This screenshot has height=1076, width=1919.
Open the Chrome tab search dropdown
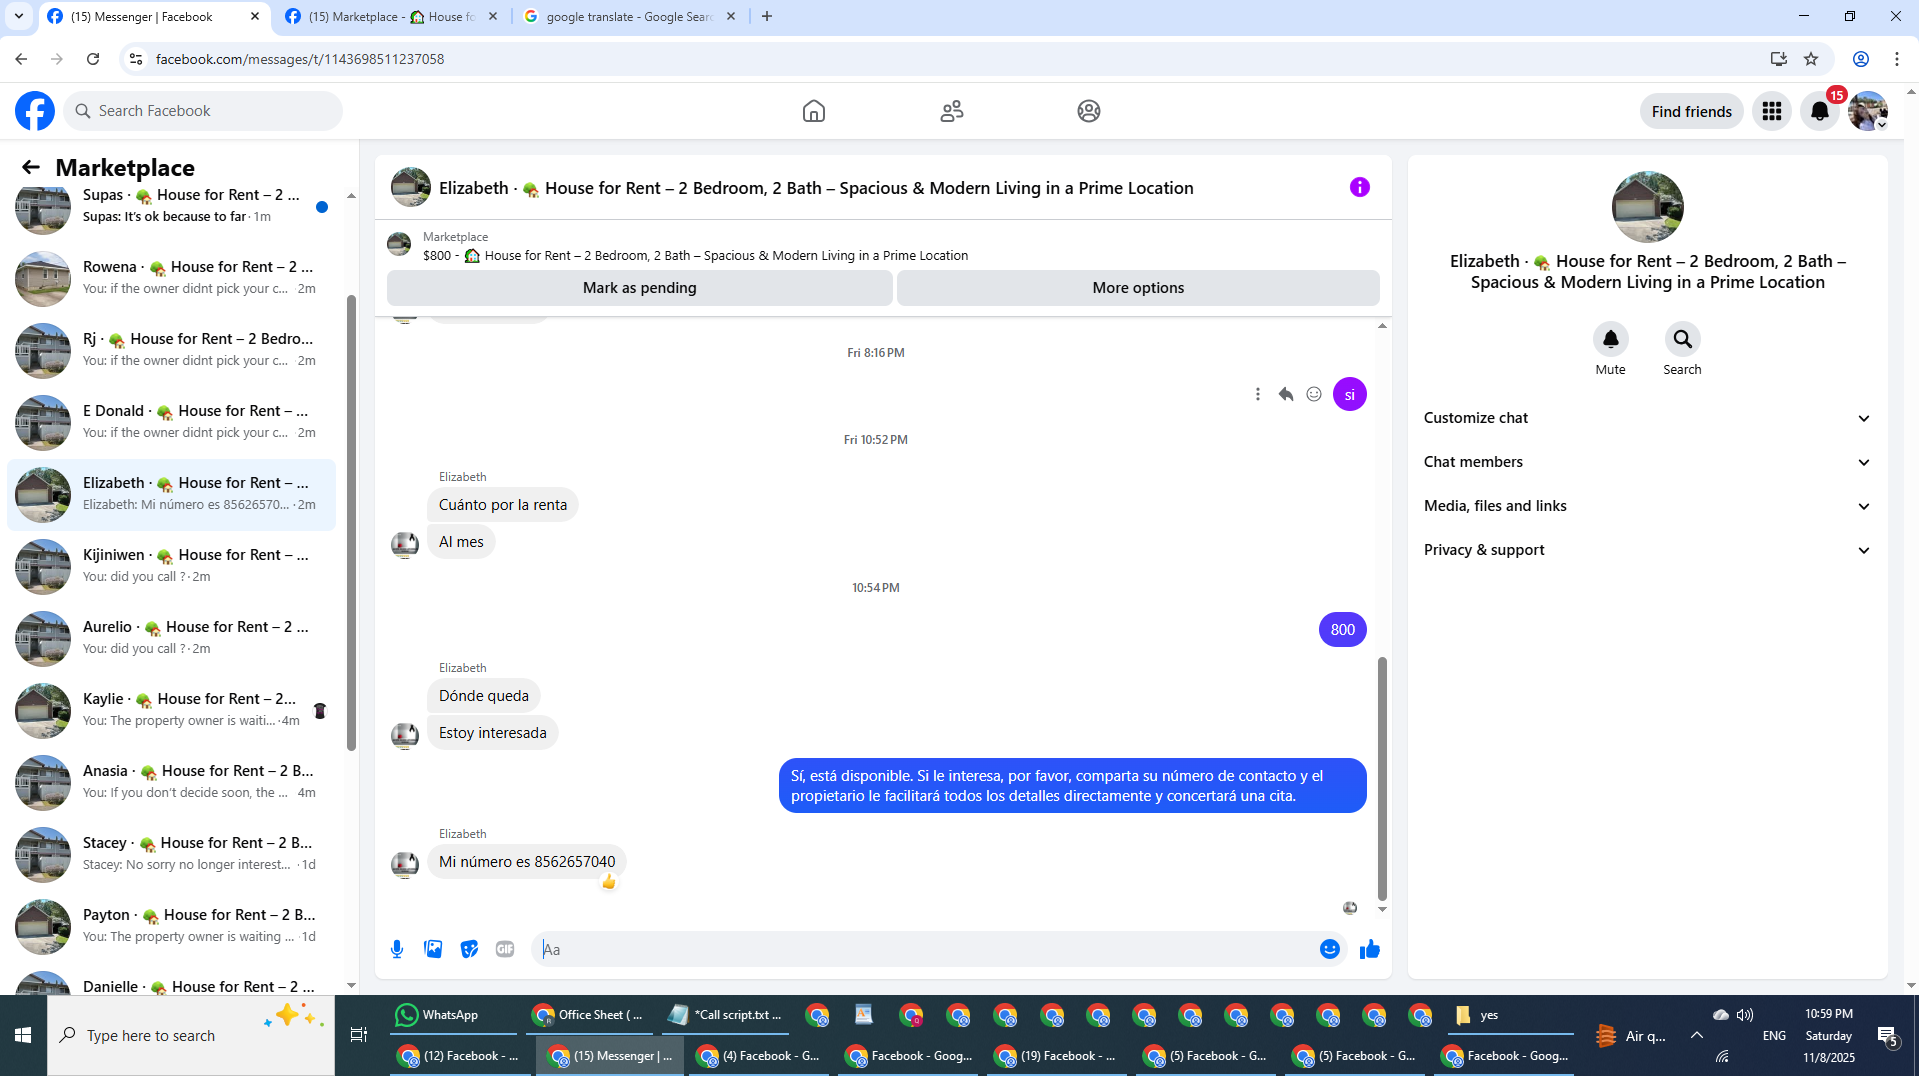pos(18,16)
